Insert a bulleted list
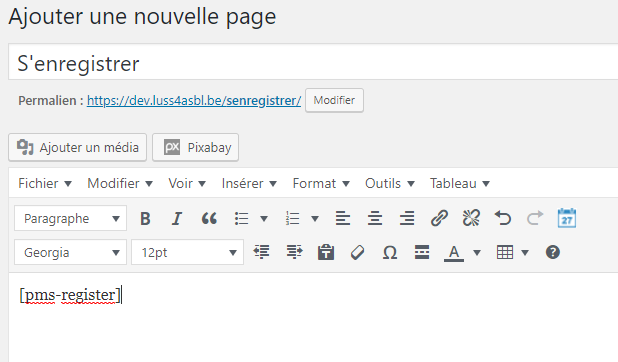This screenshot has height=362, width=618. tap(241, 218)
